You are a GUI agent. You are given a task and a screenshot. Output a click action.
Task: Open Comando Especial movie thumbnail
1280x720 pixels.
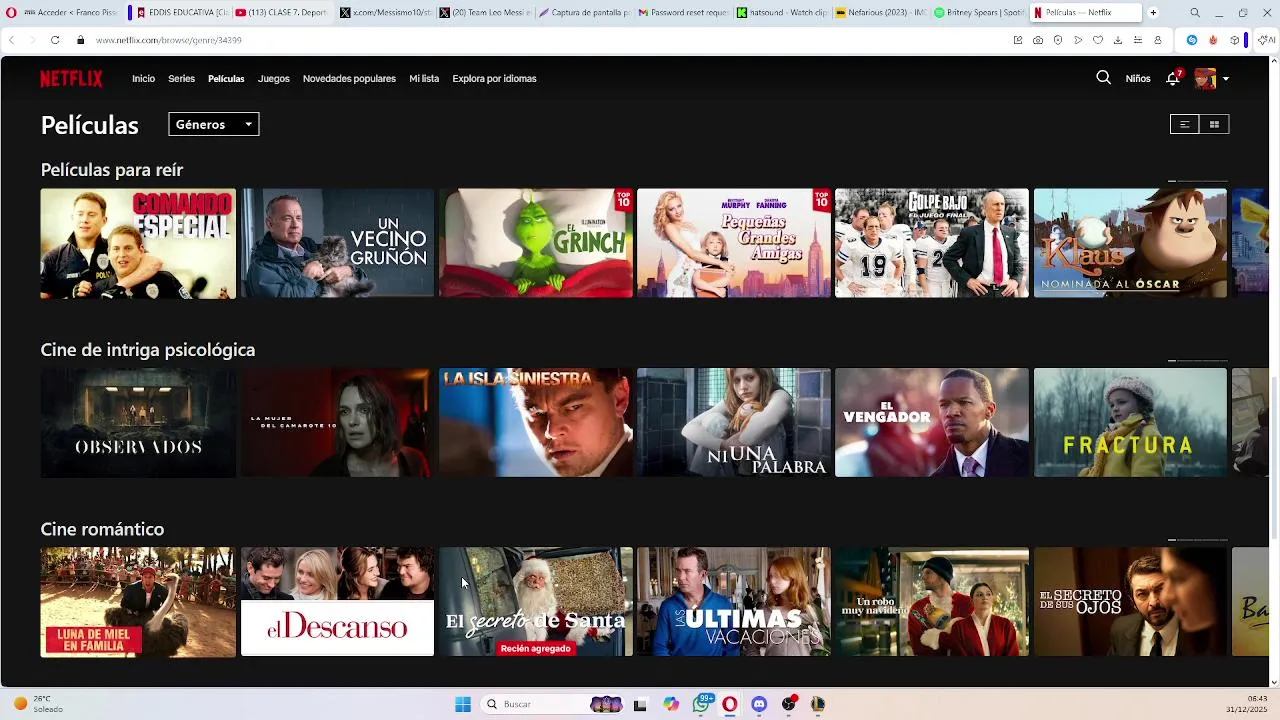tap(138, 243)
